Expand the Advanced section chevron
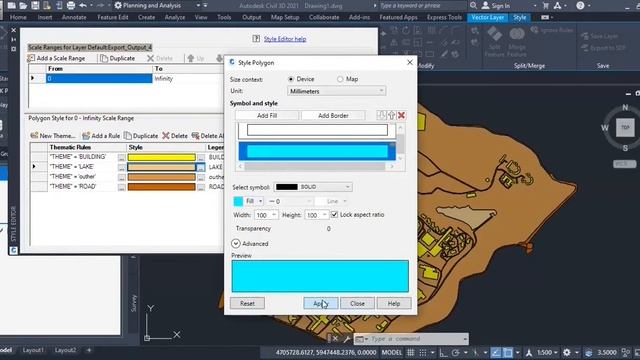 236,243
